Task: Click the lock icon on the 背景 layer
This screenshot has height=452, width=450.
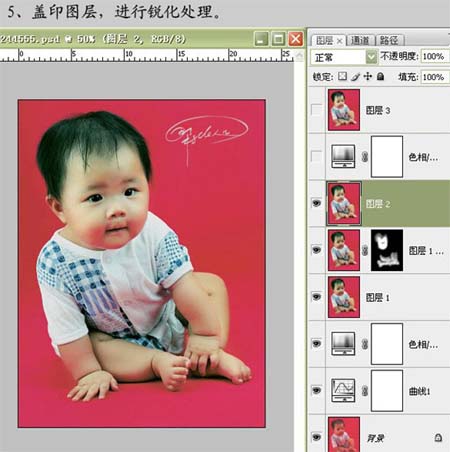Action: [x=438, y=437]
